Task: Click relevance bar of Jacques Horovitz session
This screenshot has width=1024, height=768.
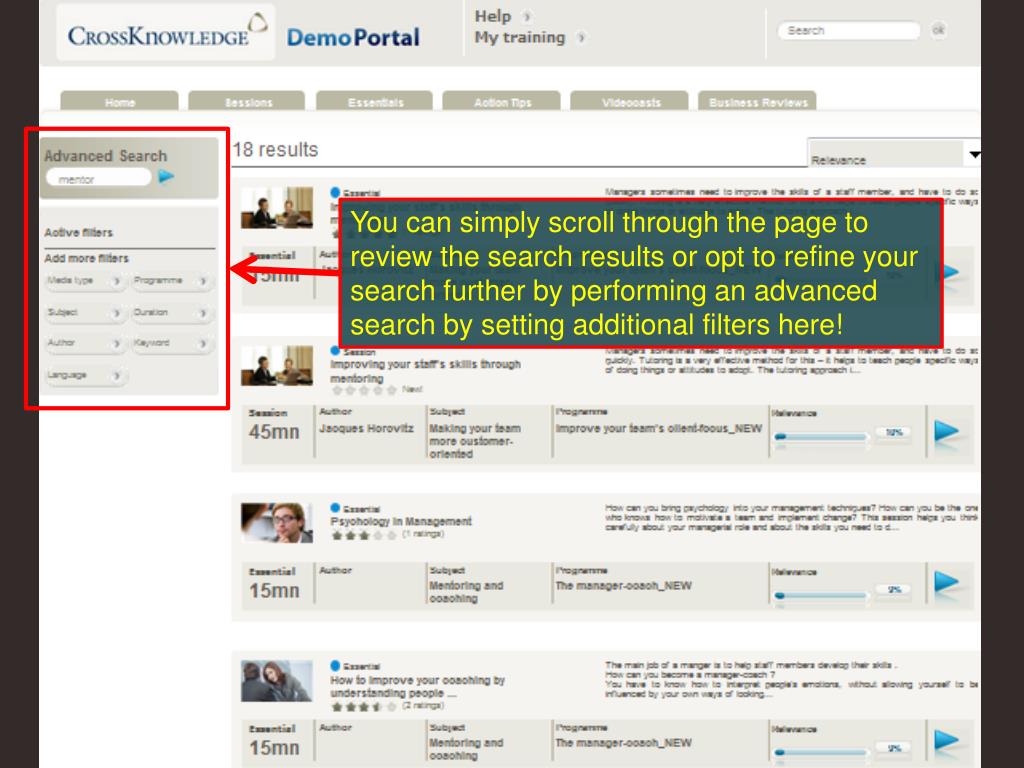Action: [x=821, y=436]
